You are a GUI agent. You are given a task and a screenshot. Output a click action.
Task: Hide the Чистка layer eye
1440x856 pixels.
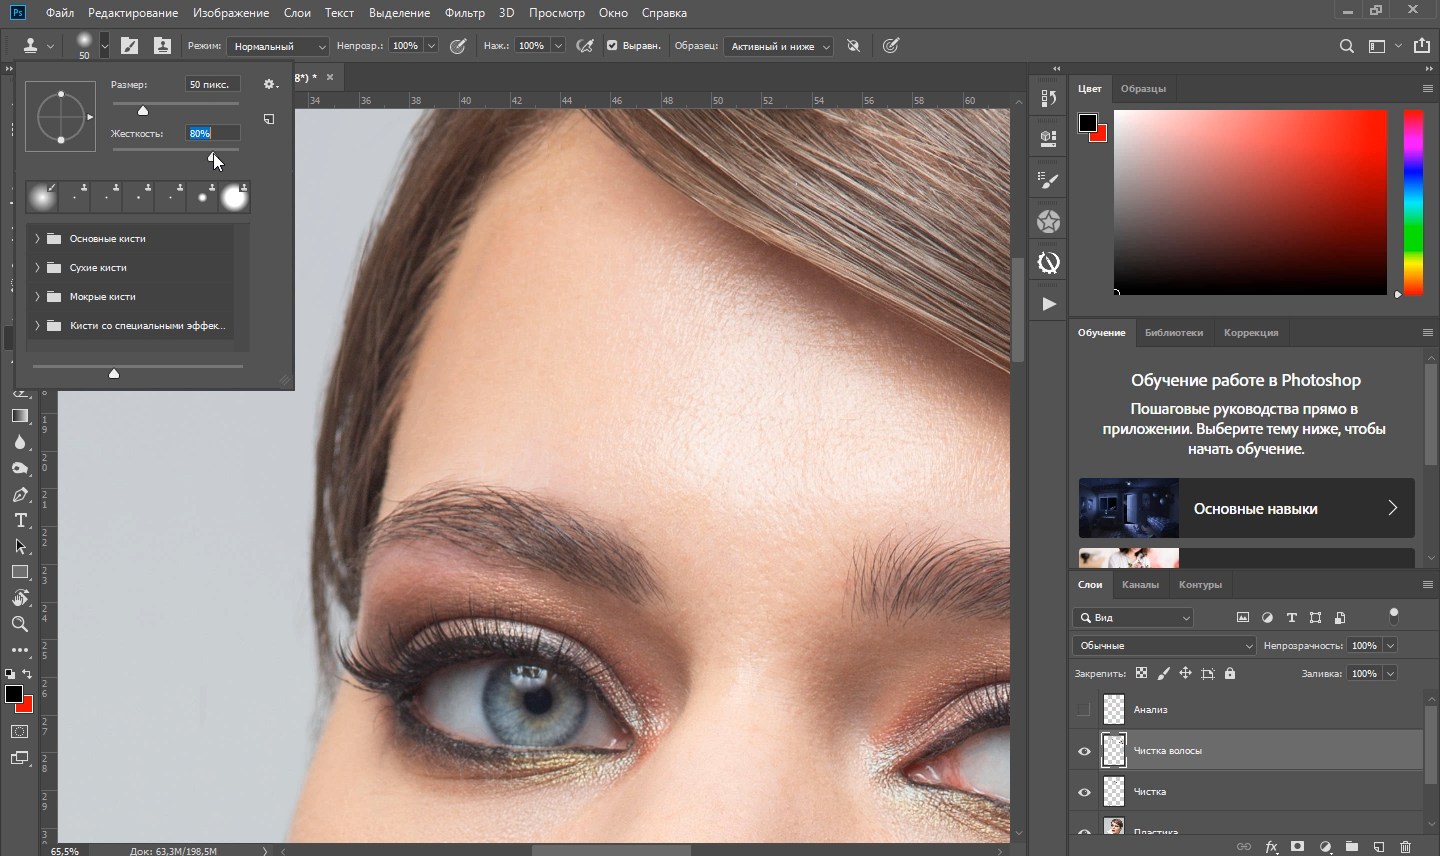click(1084, 792)
